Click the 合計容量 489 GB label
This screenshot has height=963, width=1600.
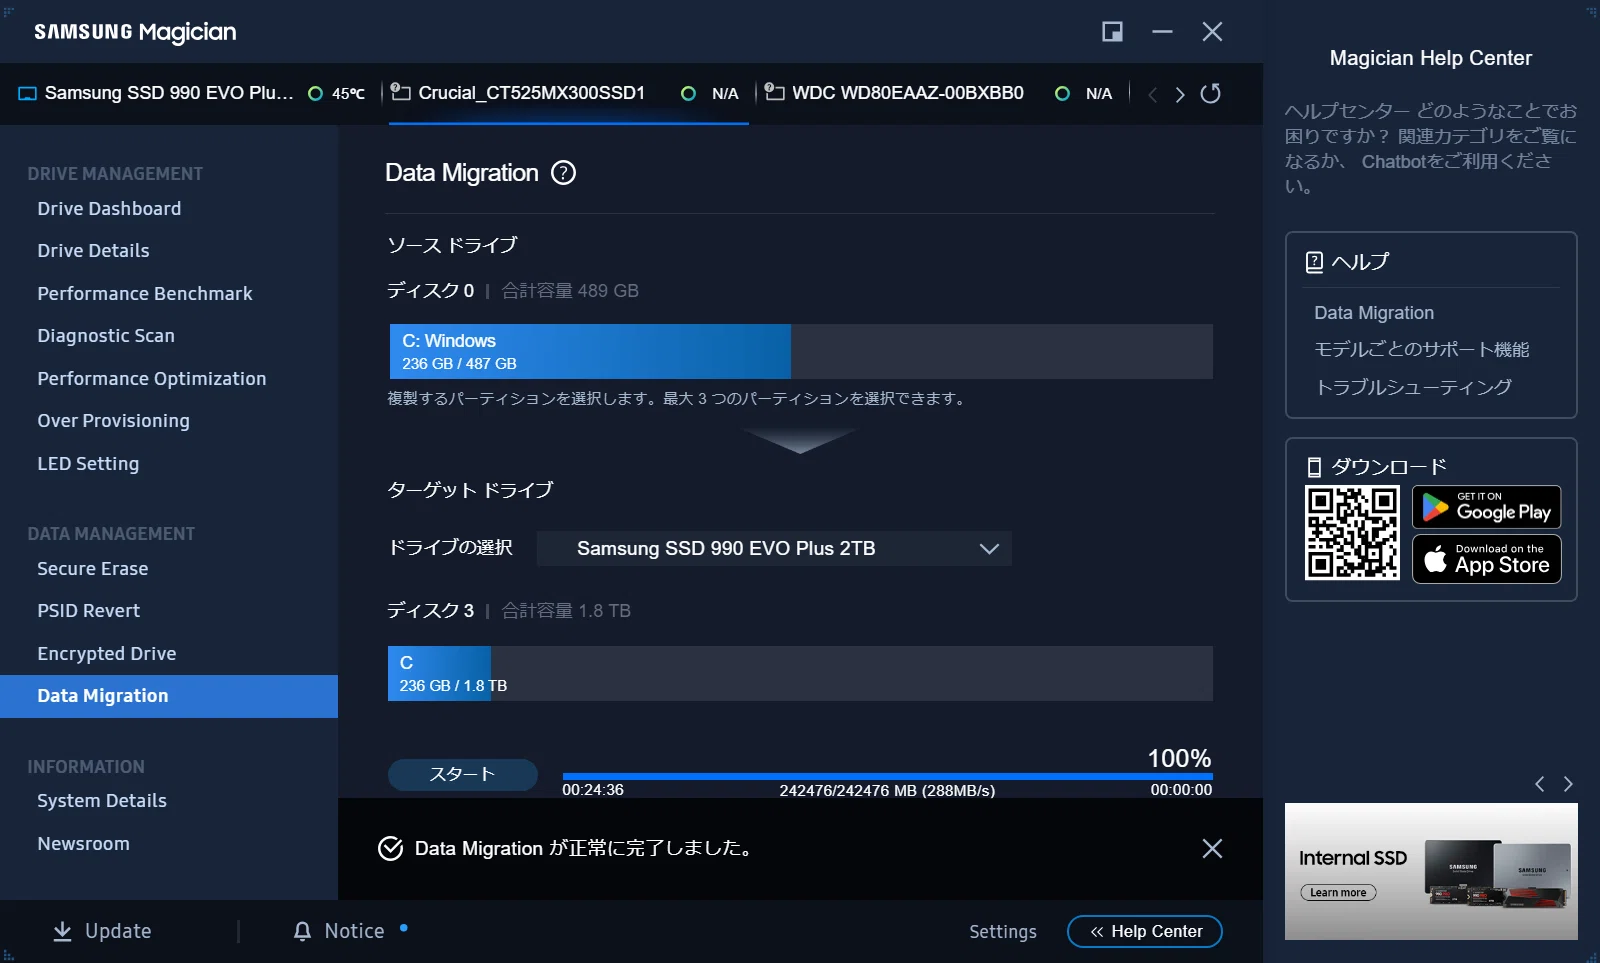570,291
